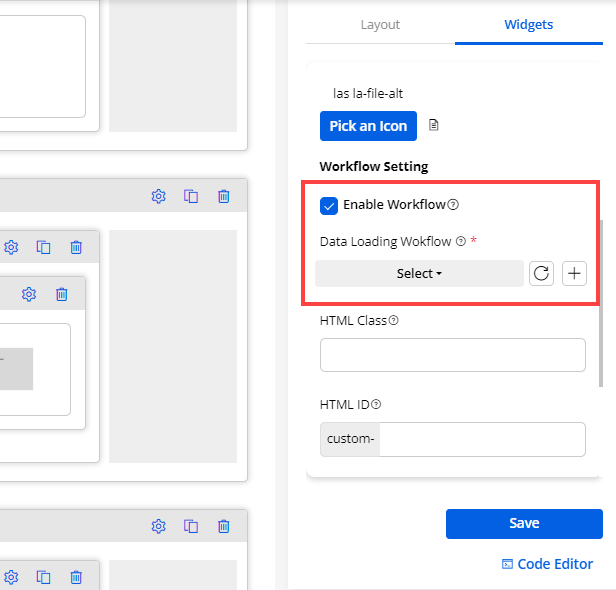Click the file icon preview beside Pick an Icon
The height and width of the screenshot is (590, 616).
coord(434,126)
